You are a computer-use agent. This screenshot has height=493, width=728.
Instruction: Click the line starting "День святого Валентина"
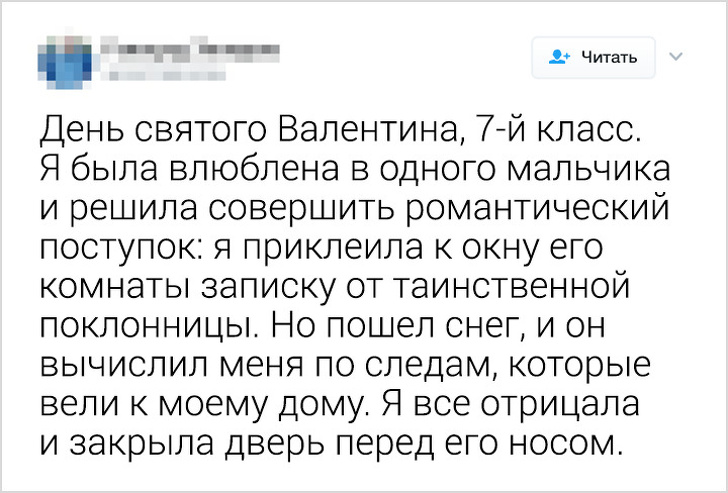click(336, 132)
